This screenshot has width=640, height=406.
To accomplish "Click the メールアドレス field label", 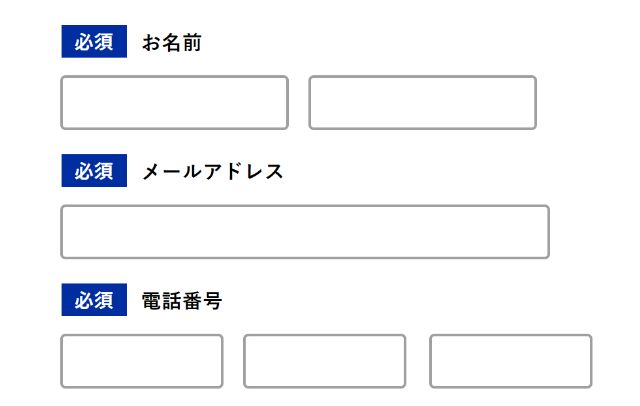I will tap(212, 171).
